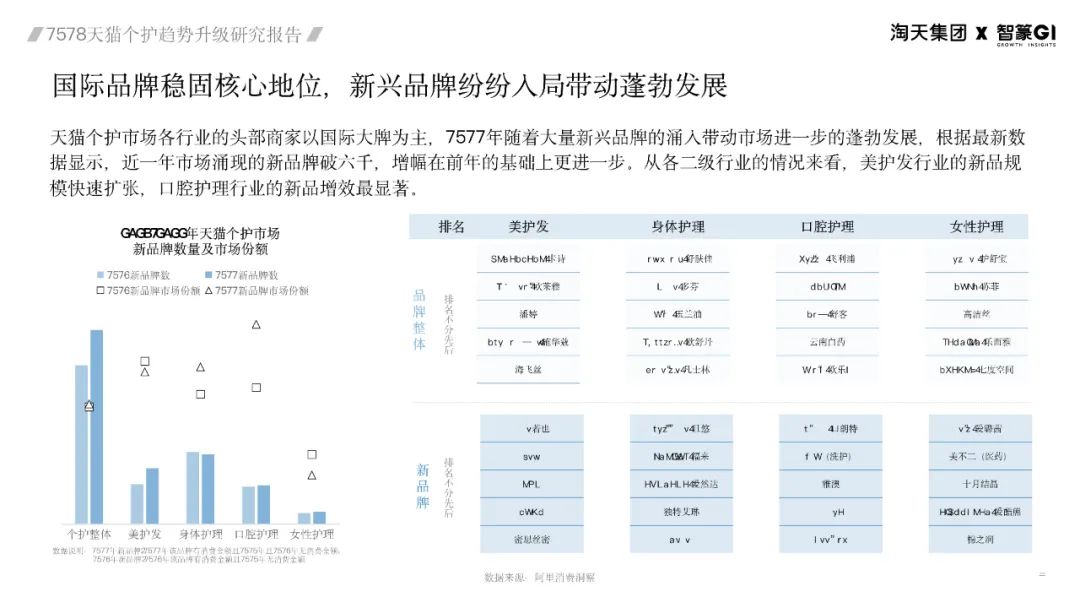Click the 排名 table header
The width and height of the screenshot is (1080, 608).
pos(451,227)
